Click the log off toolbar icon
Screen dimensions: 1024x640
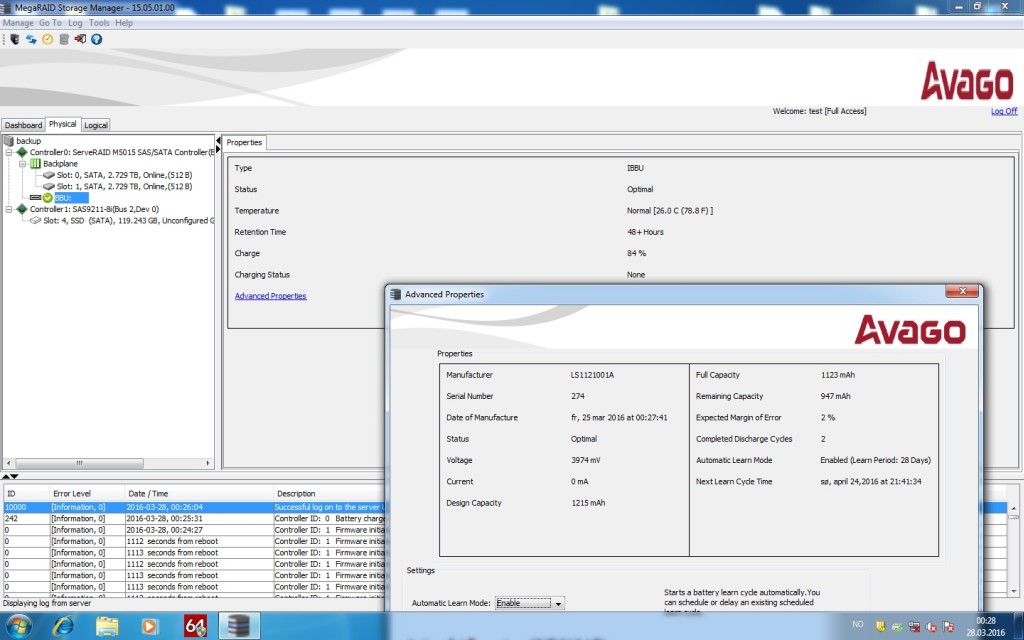point(80,39)
